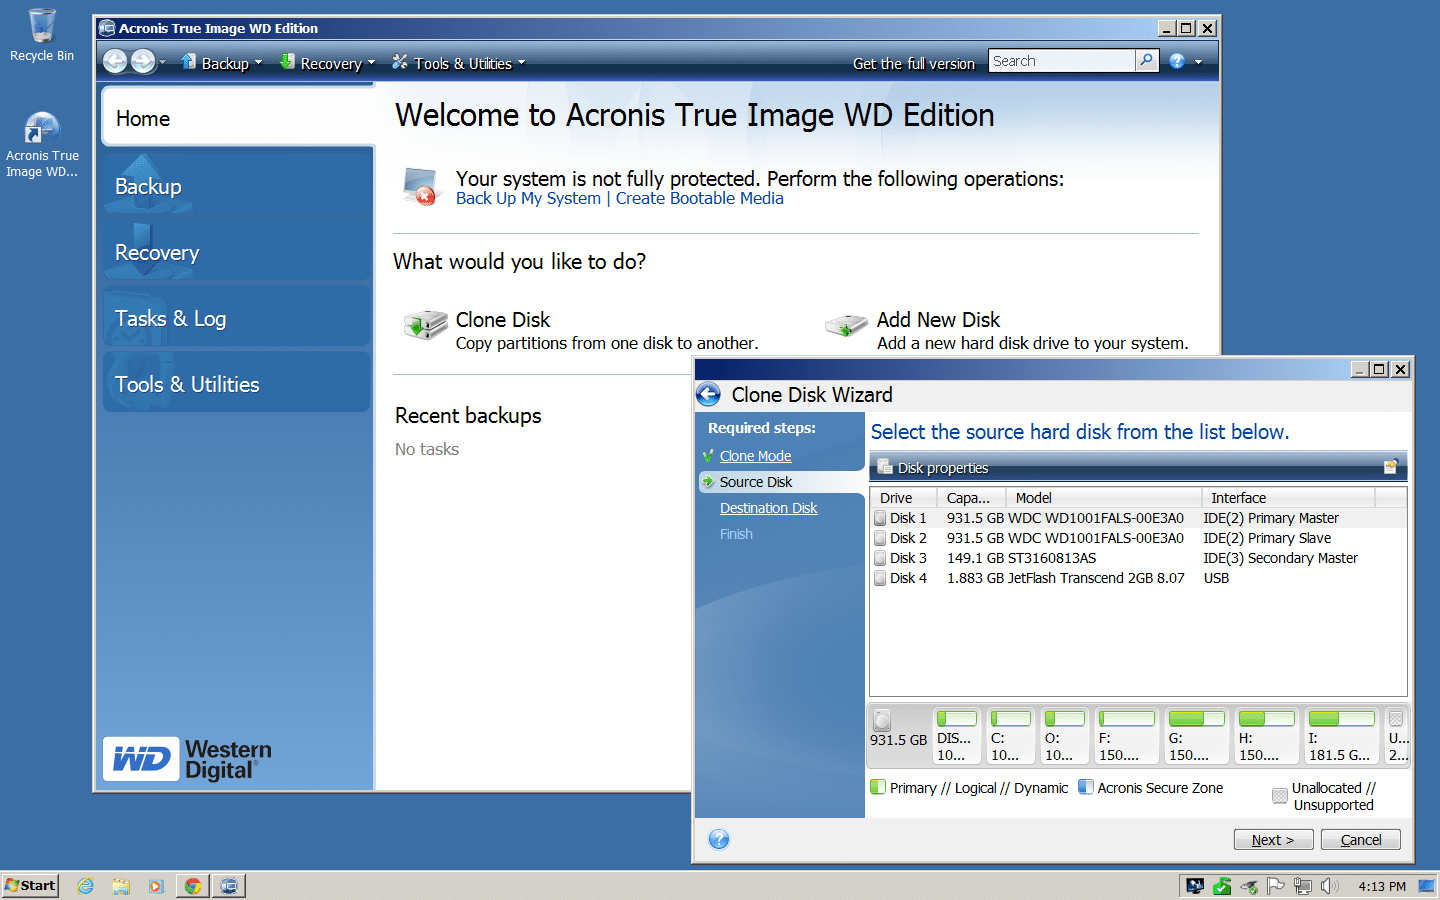Select Disk 4 JetFlash USB row
This screenshot has height=900, width=1440.
point(1138,578)
